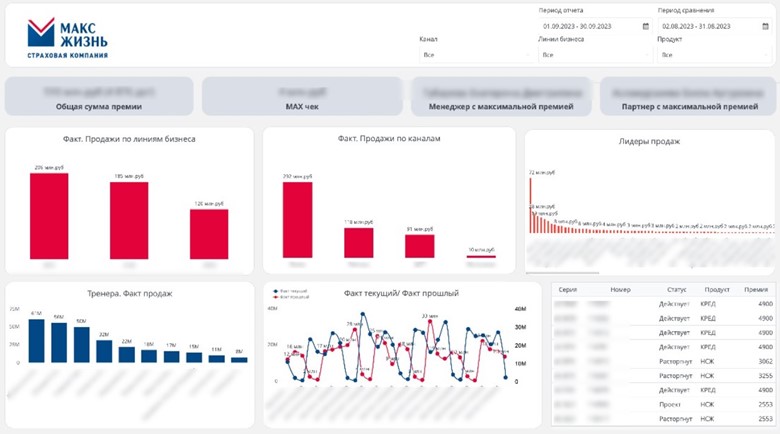Select the НСЖ product in the 3255 row

[x=707, y=376]
